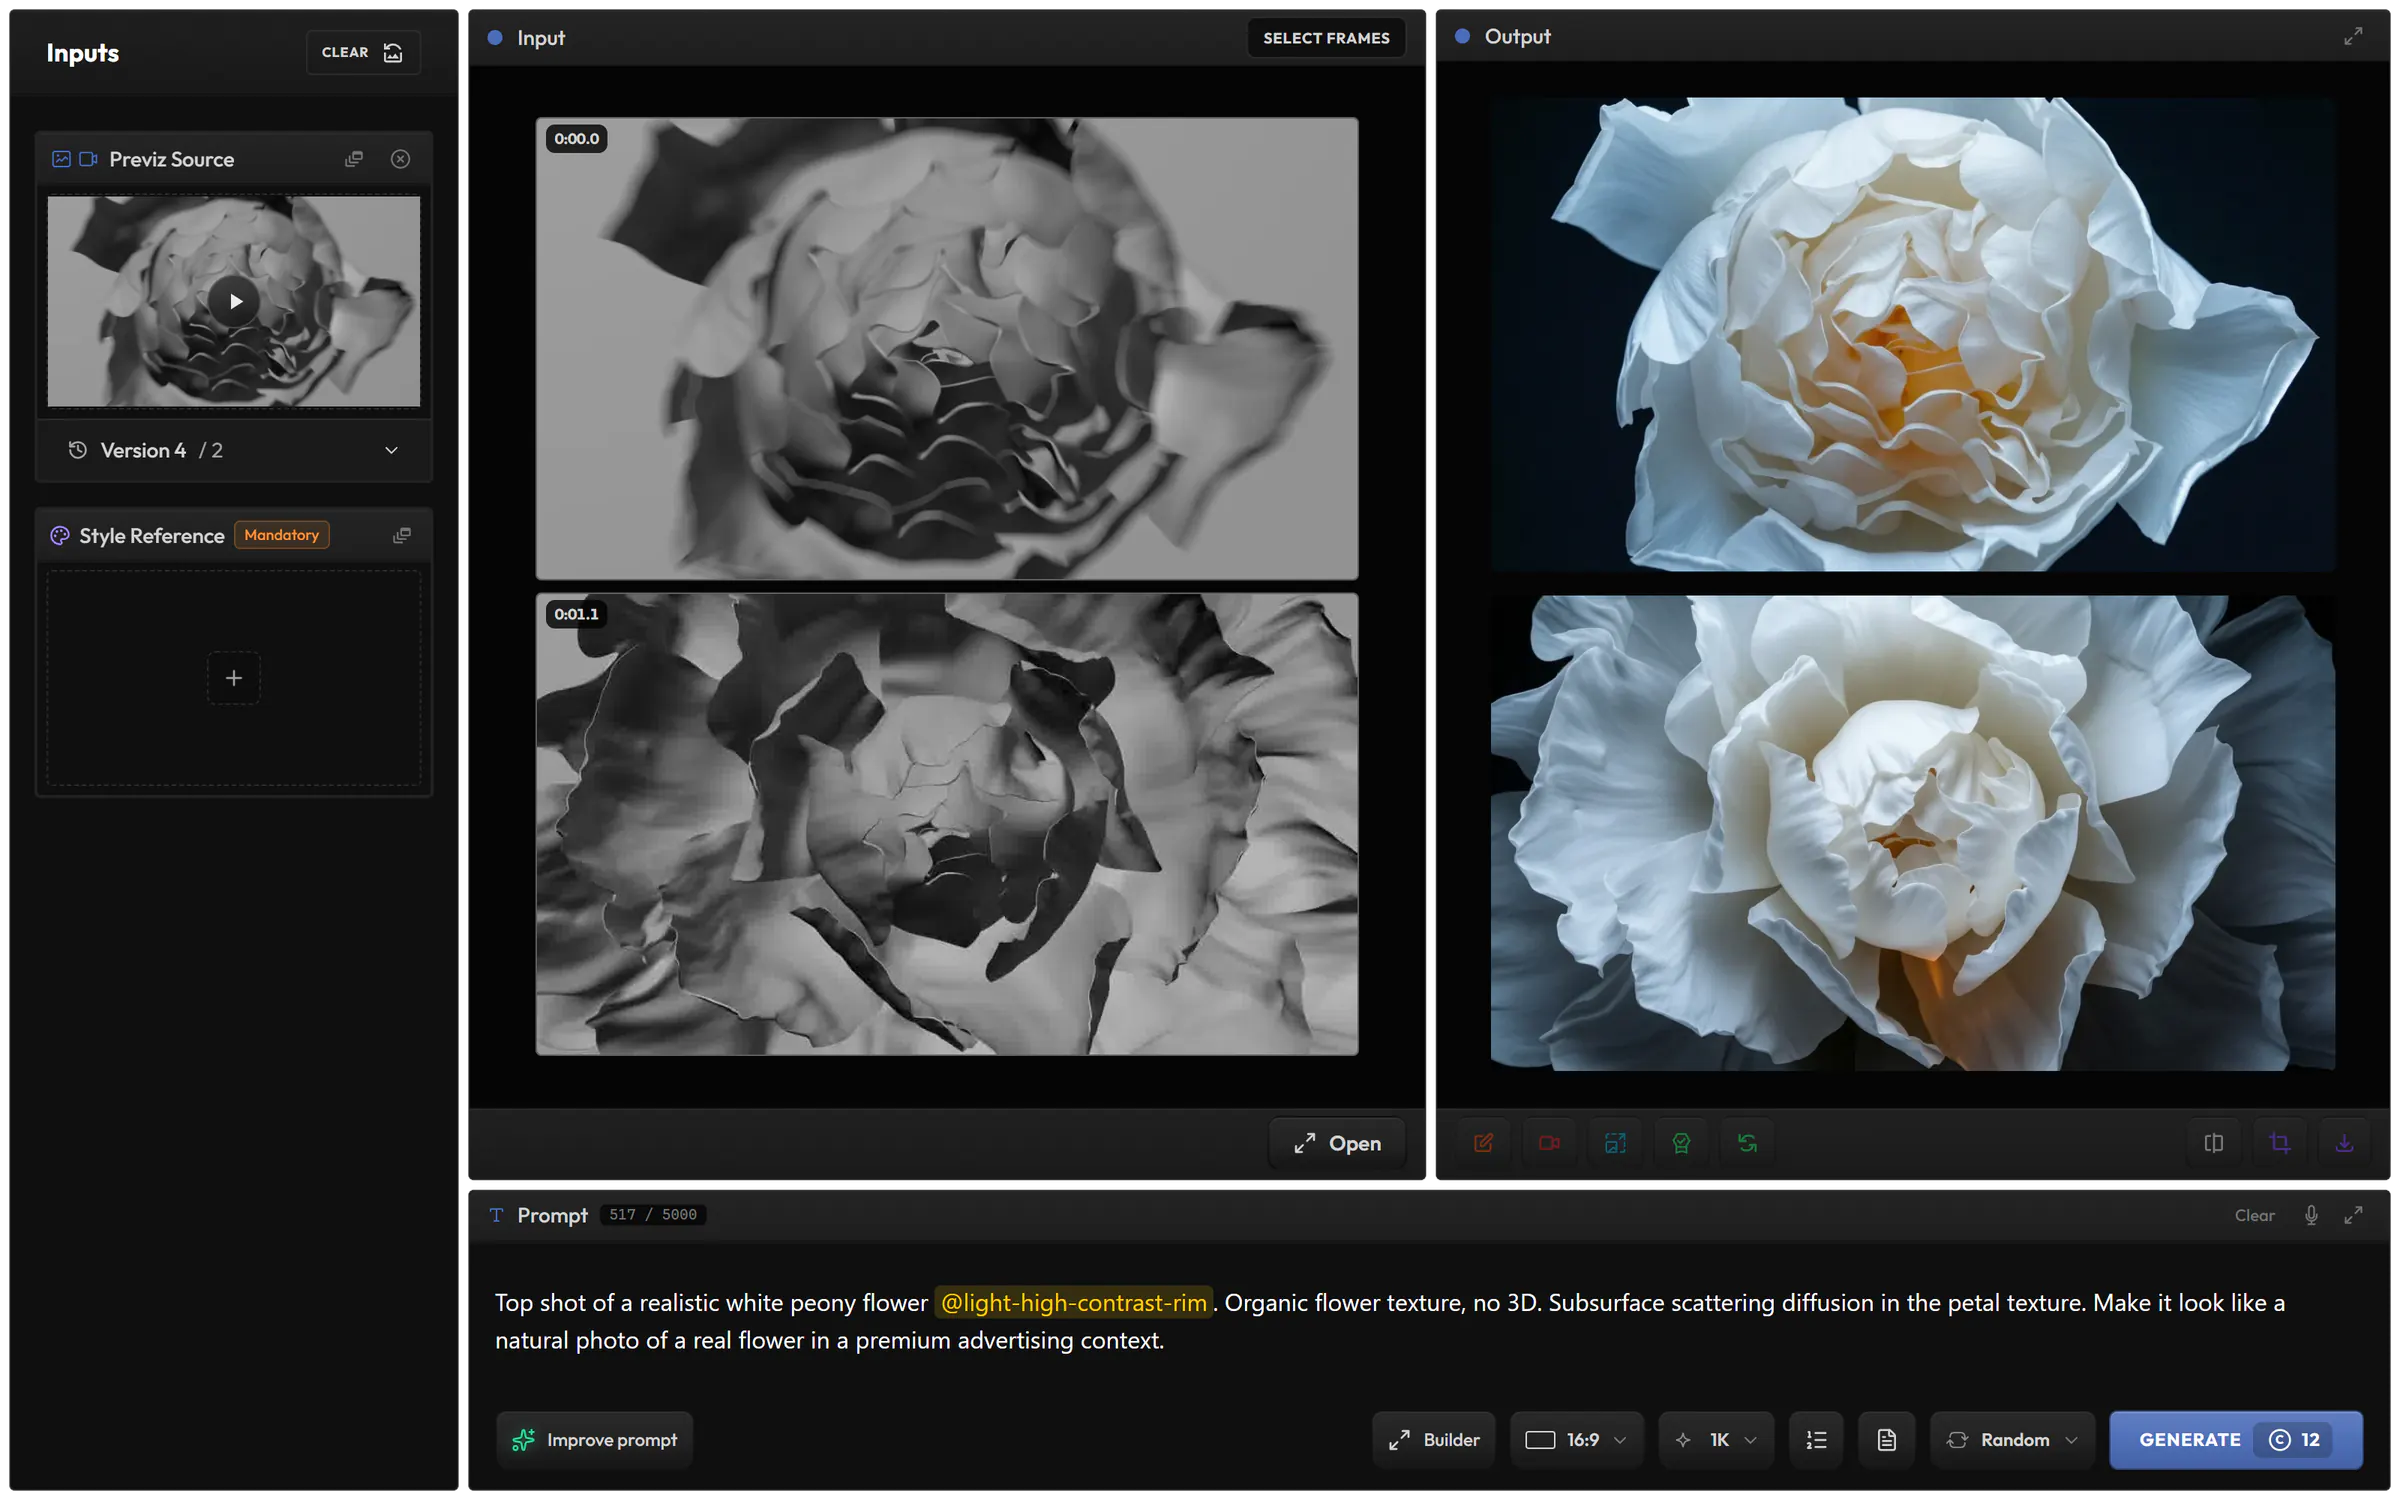Select the purple crop tool icon

pos(2279,1142)
